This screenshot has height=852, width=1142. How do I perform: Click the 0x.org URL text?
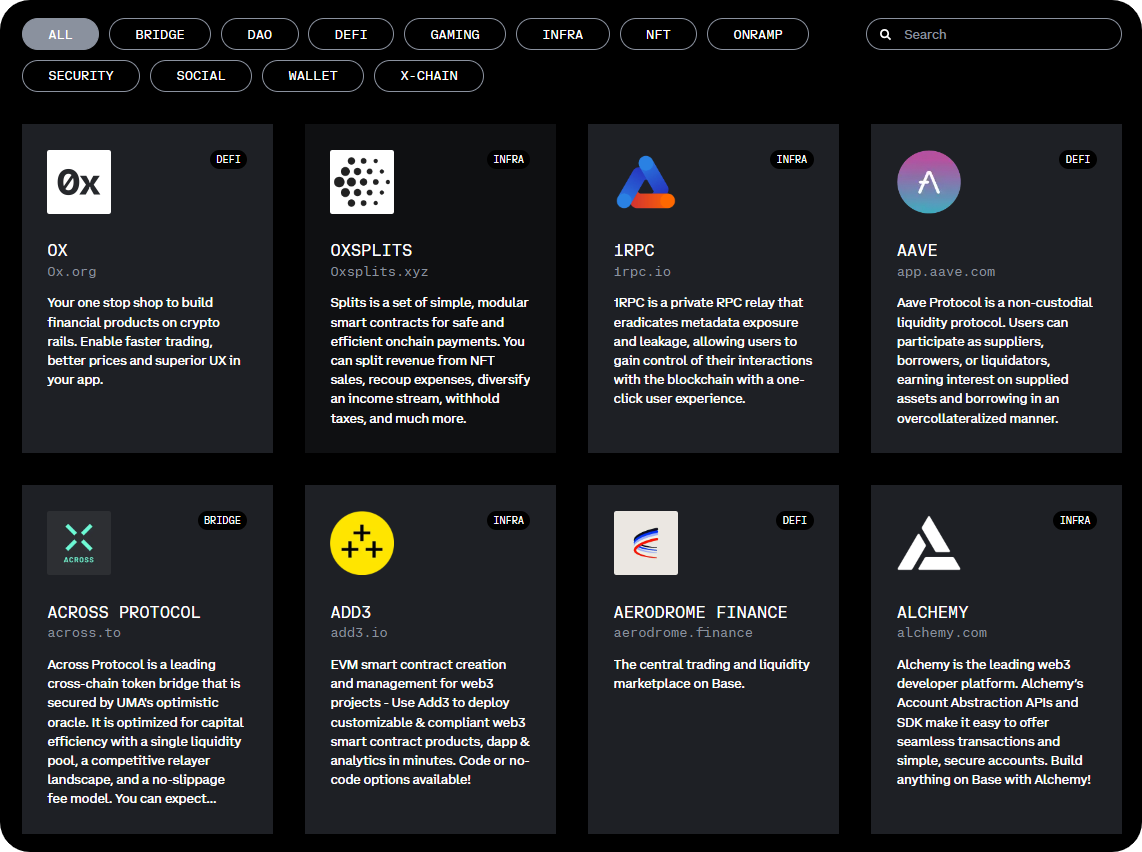tap(72, 272)
